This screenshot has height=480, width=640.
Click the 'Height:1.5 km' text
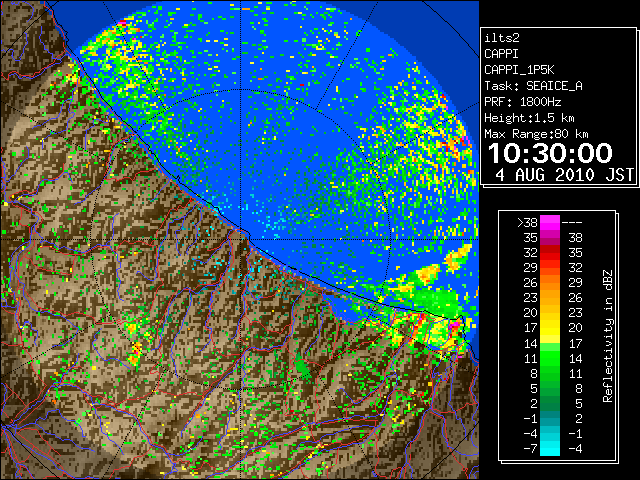click(x=529, y=118)
